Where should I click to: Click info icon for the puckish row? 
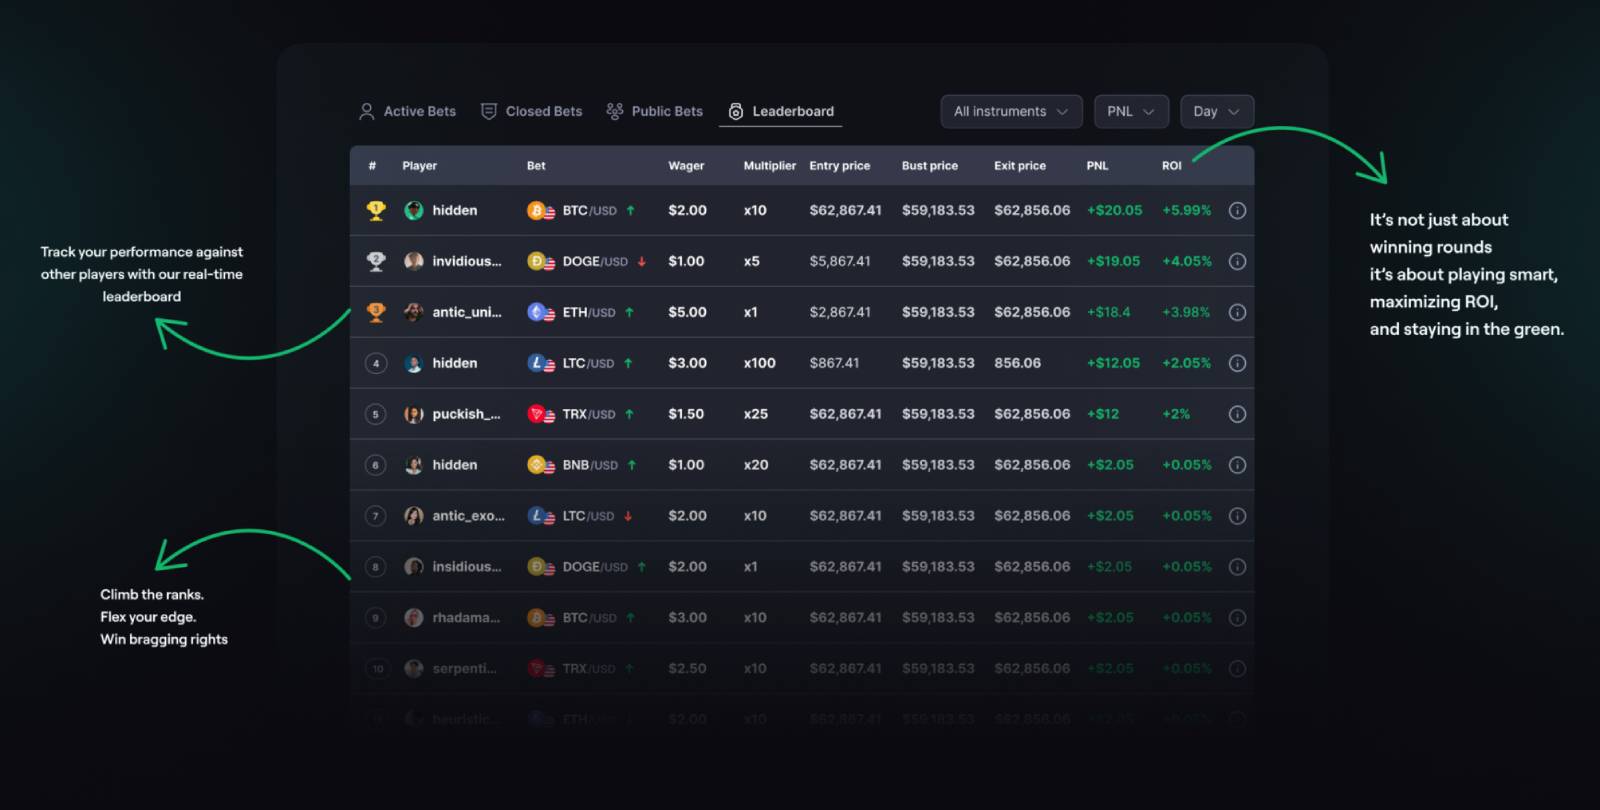tap(1237, 414)
